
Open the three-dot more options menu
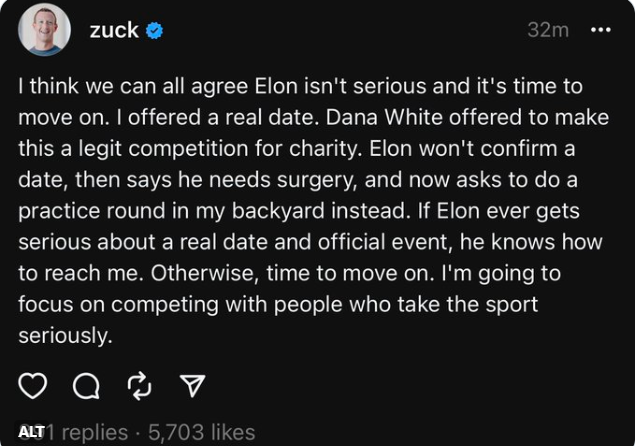[601, 30]
